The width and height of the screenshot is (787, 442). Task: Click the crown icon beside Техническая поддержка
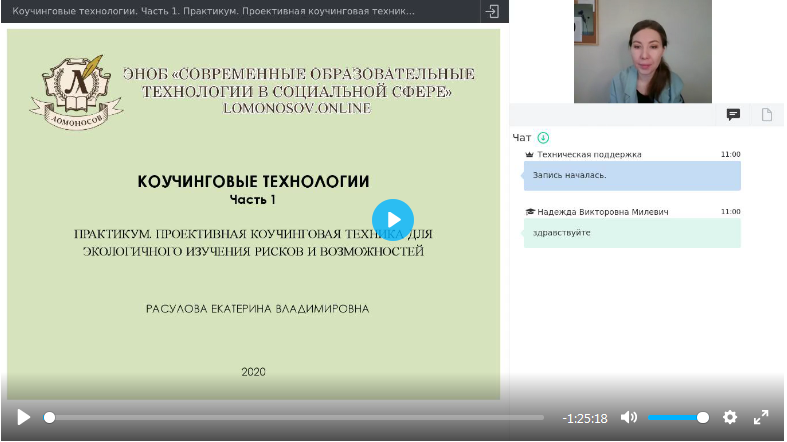[x=530, y=155]
